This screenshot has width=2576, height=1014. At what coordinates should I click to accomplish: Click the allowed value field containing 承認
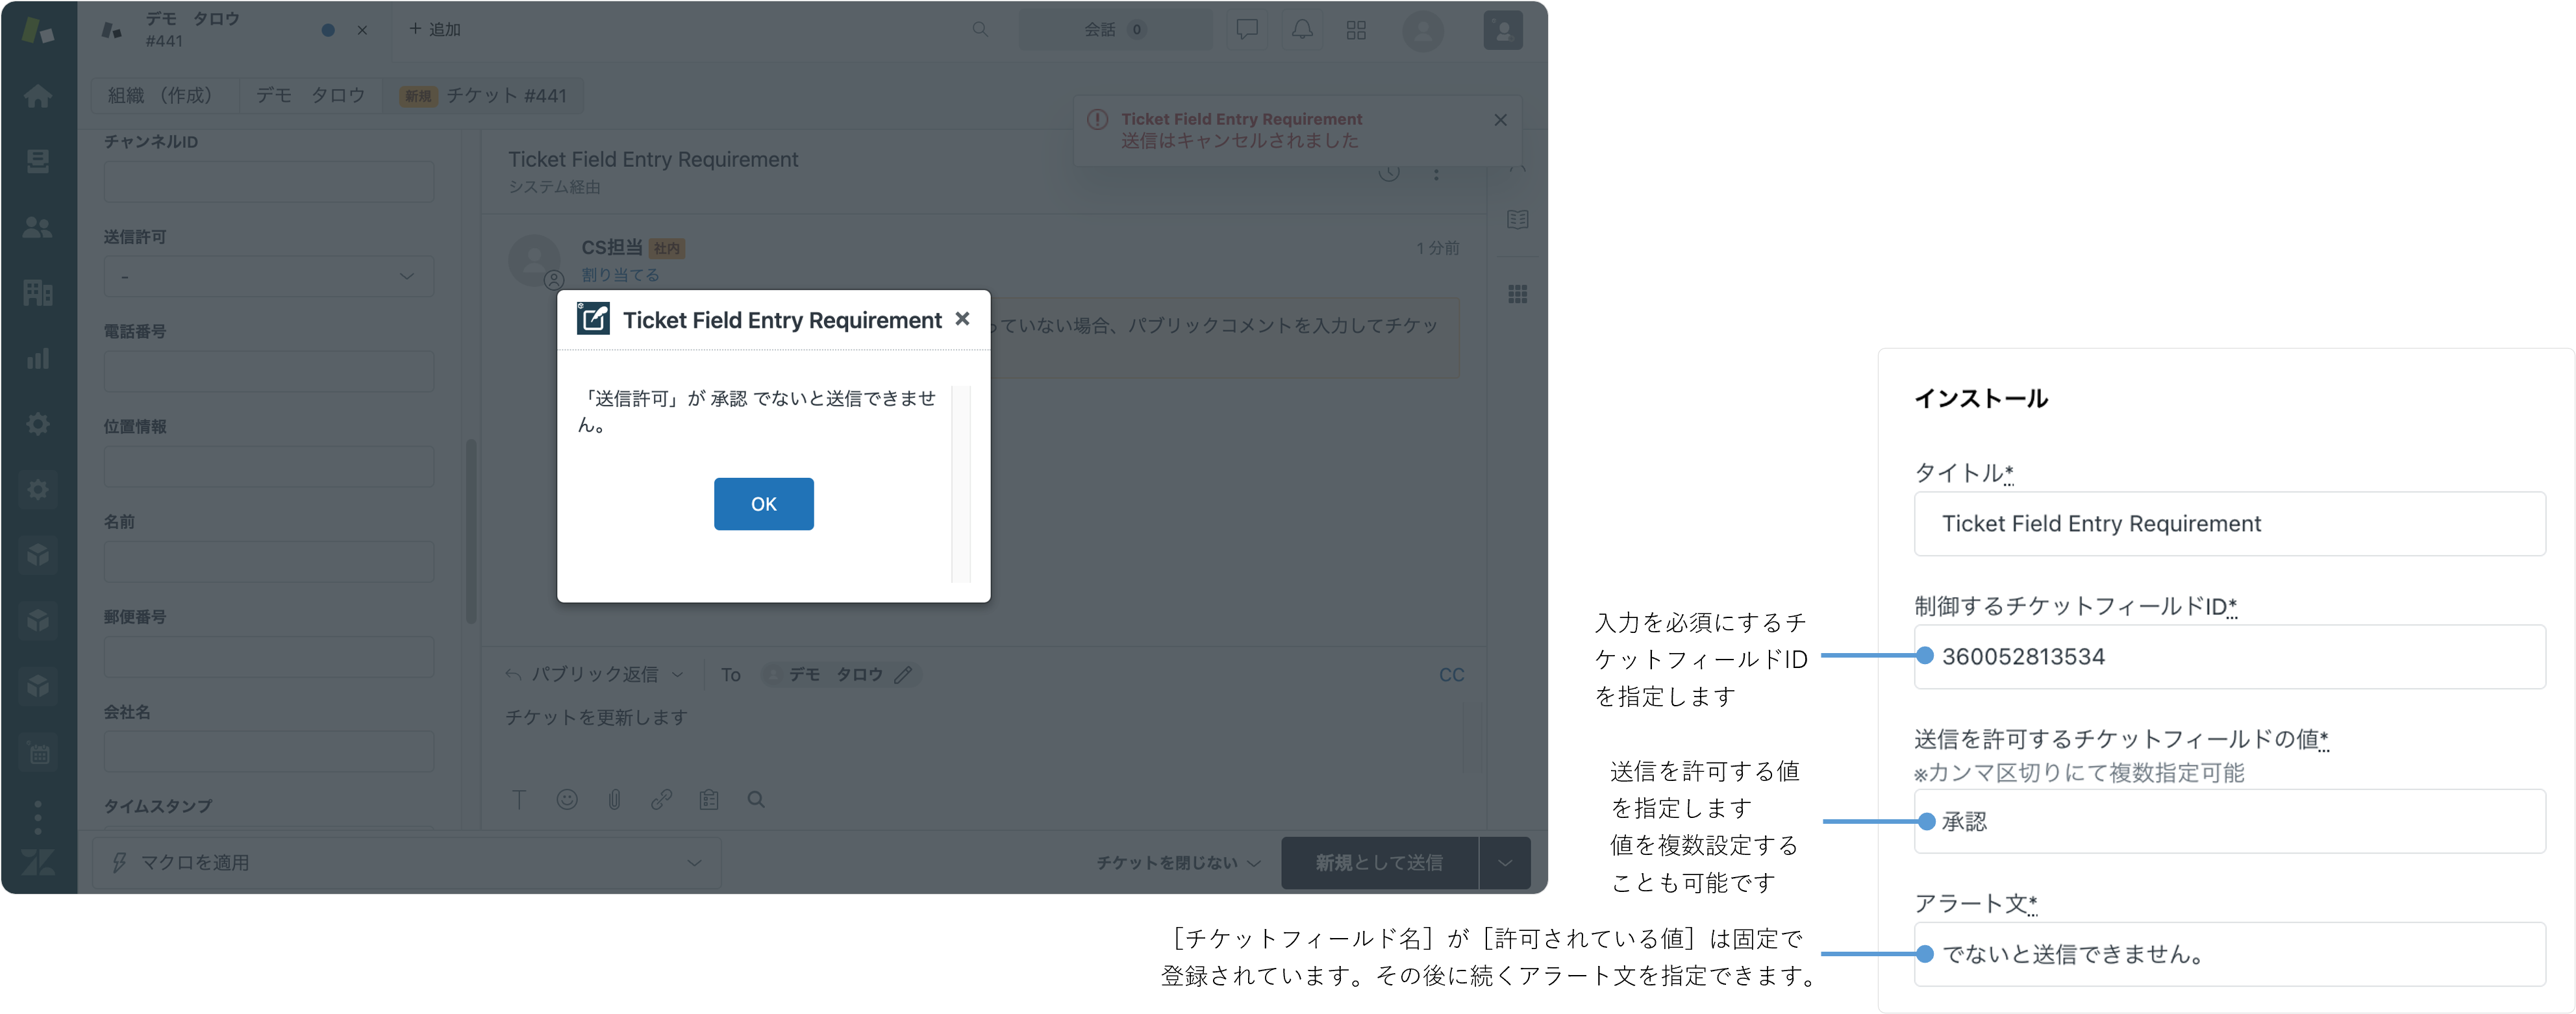pos(2229,822)
